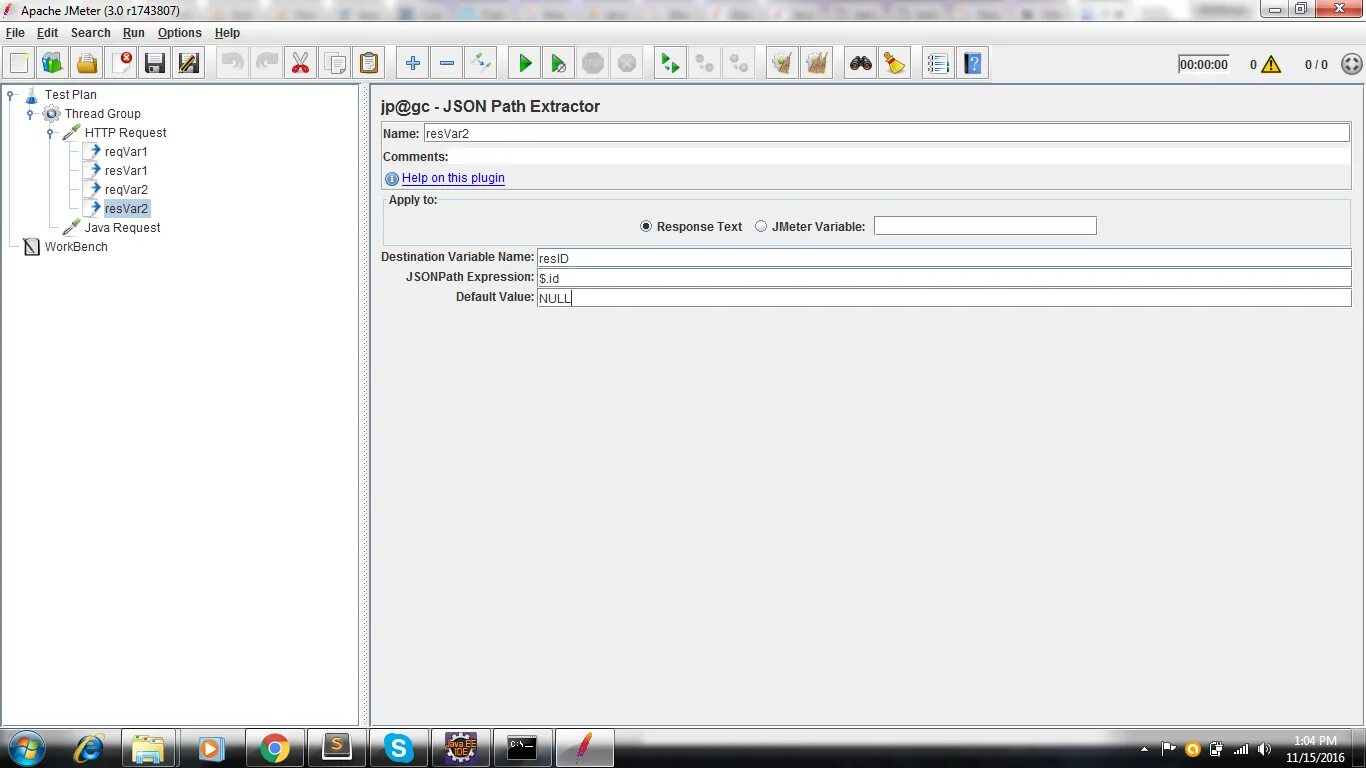This screenshot has width=1366, height=768.
Task: Select WorkBench in the tree
Action: 76,247
